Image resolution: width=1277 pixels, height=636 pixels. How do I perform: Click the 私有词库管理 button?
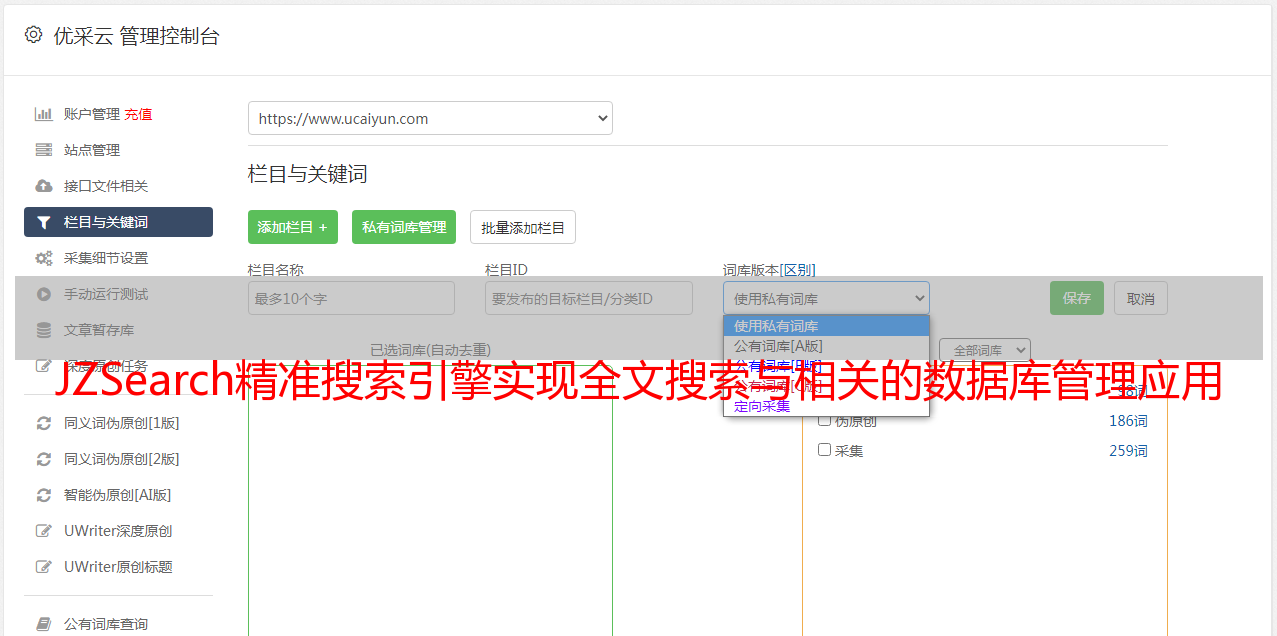tap(404, 227)
